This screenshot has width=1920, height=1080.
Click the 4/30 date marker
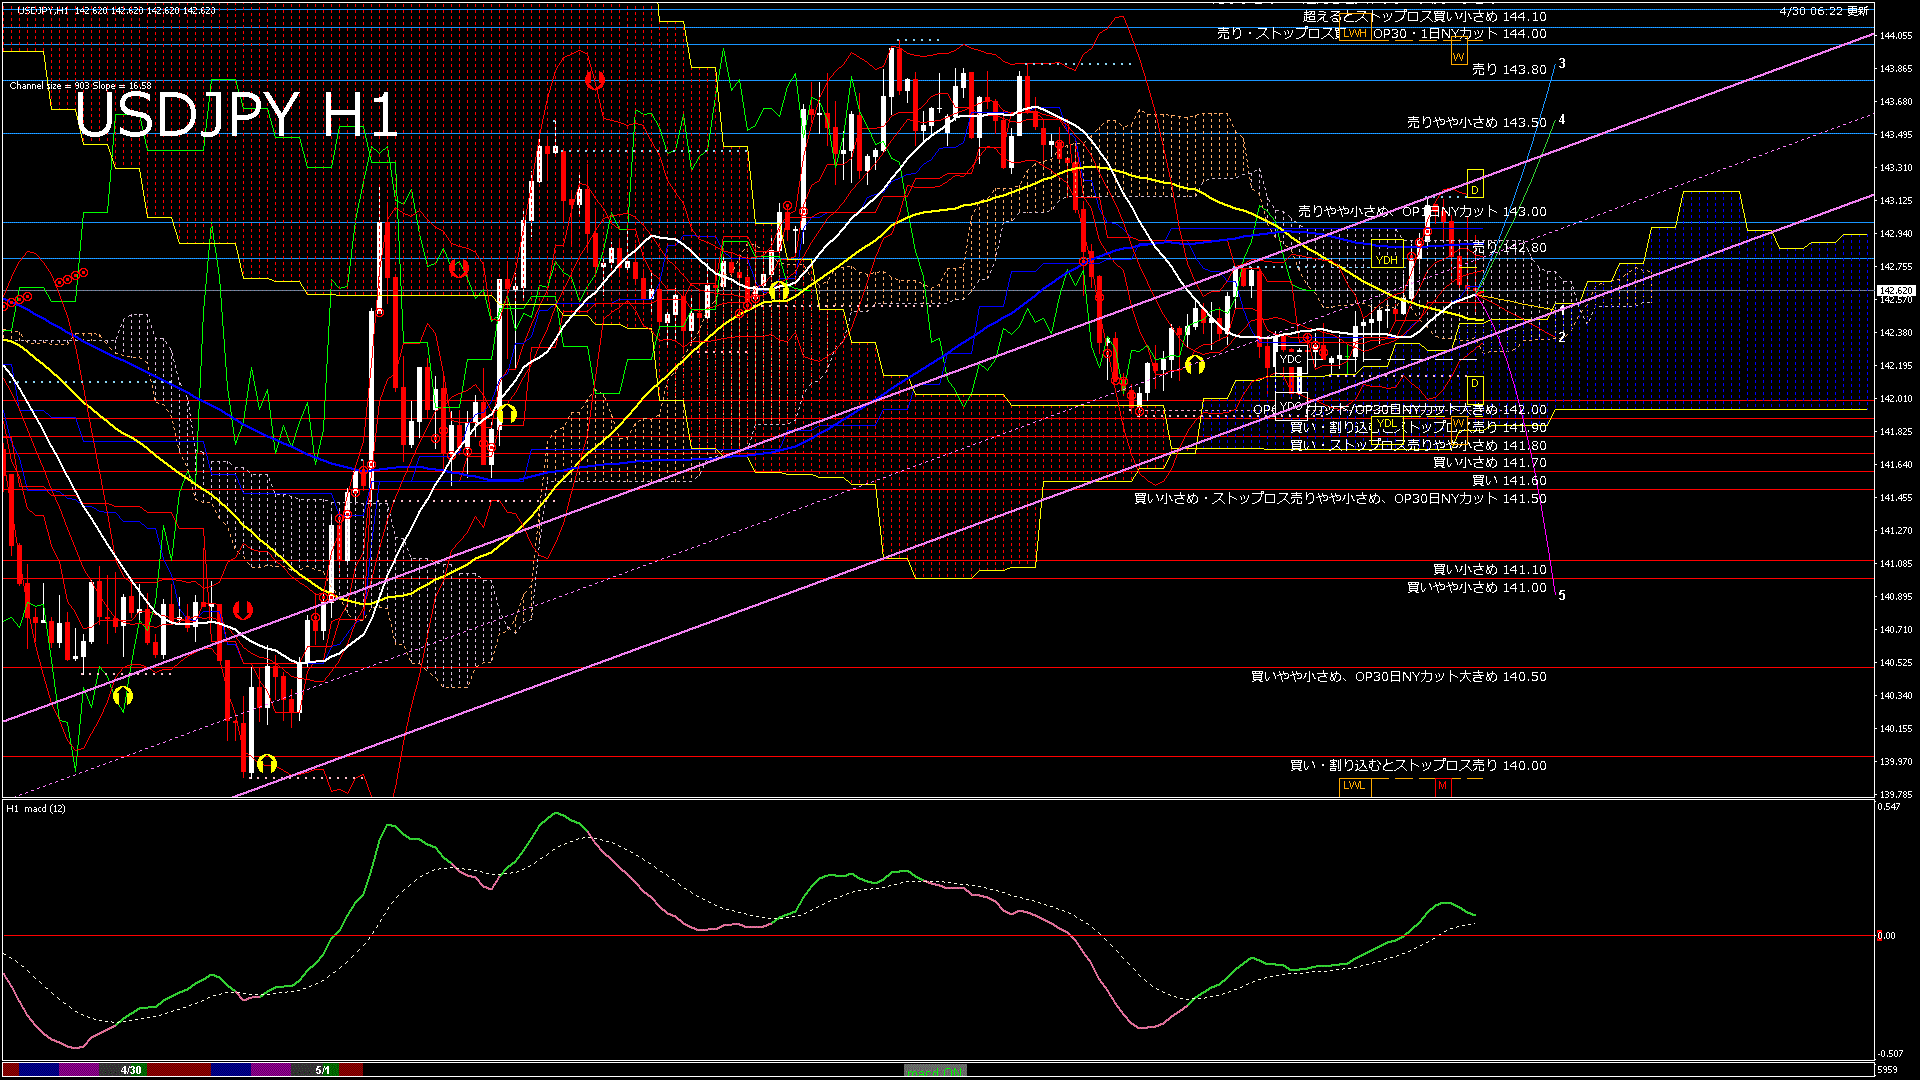(x=131, y=1070)
